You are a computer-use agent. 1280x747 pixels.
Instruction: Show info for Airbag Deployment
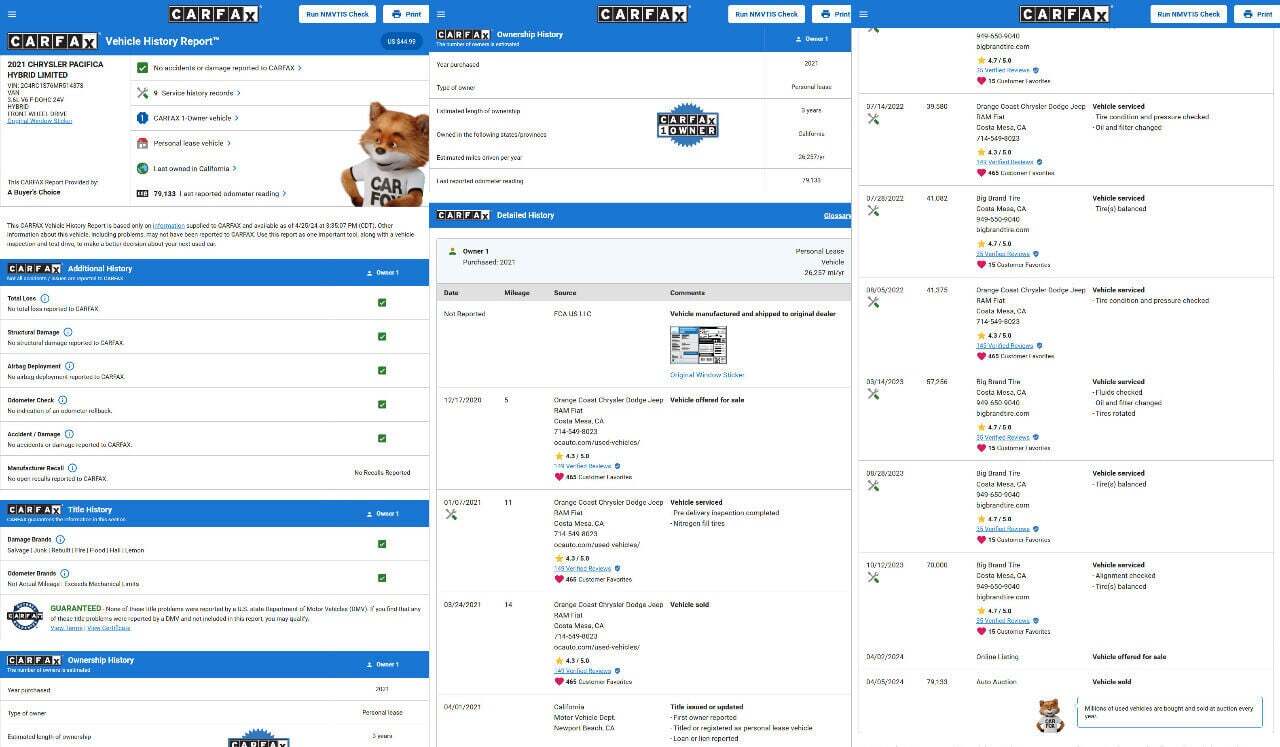point(69,366)
